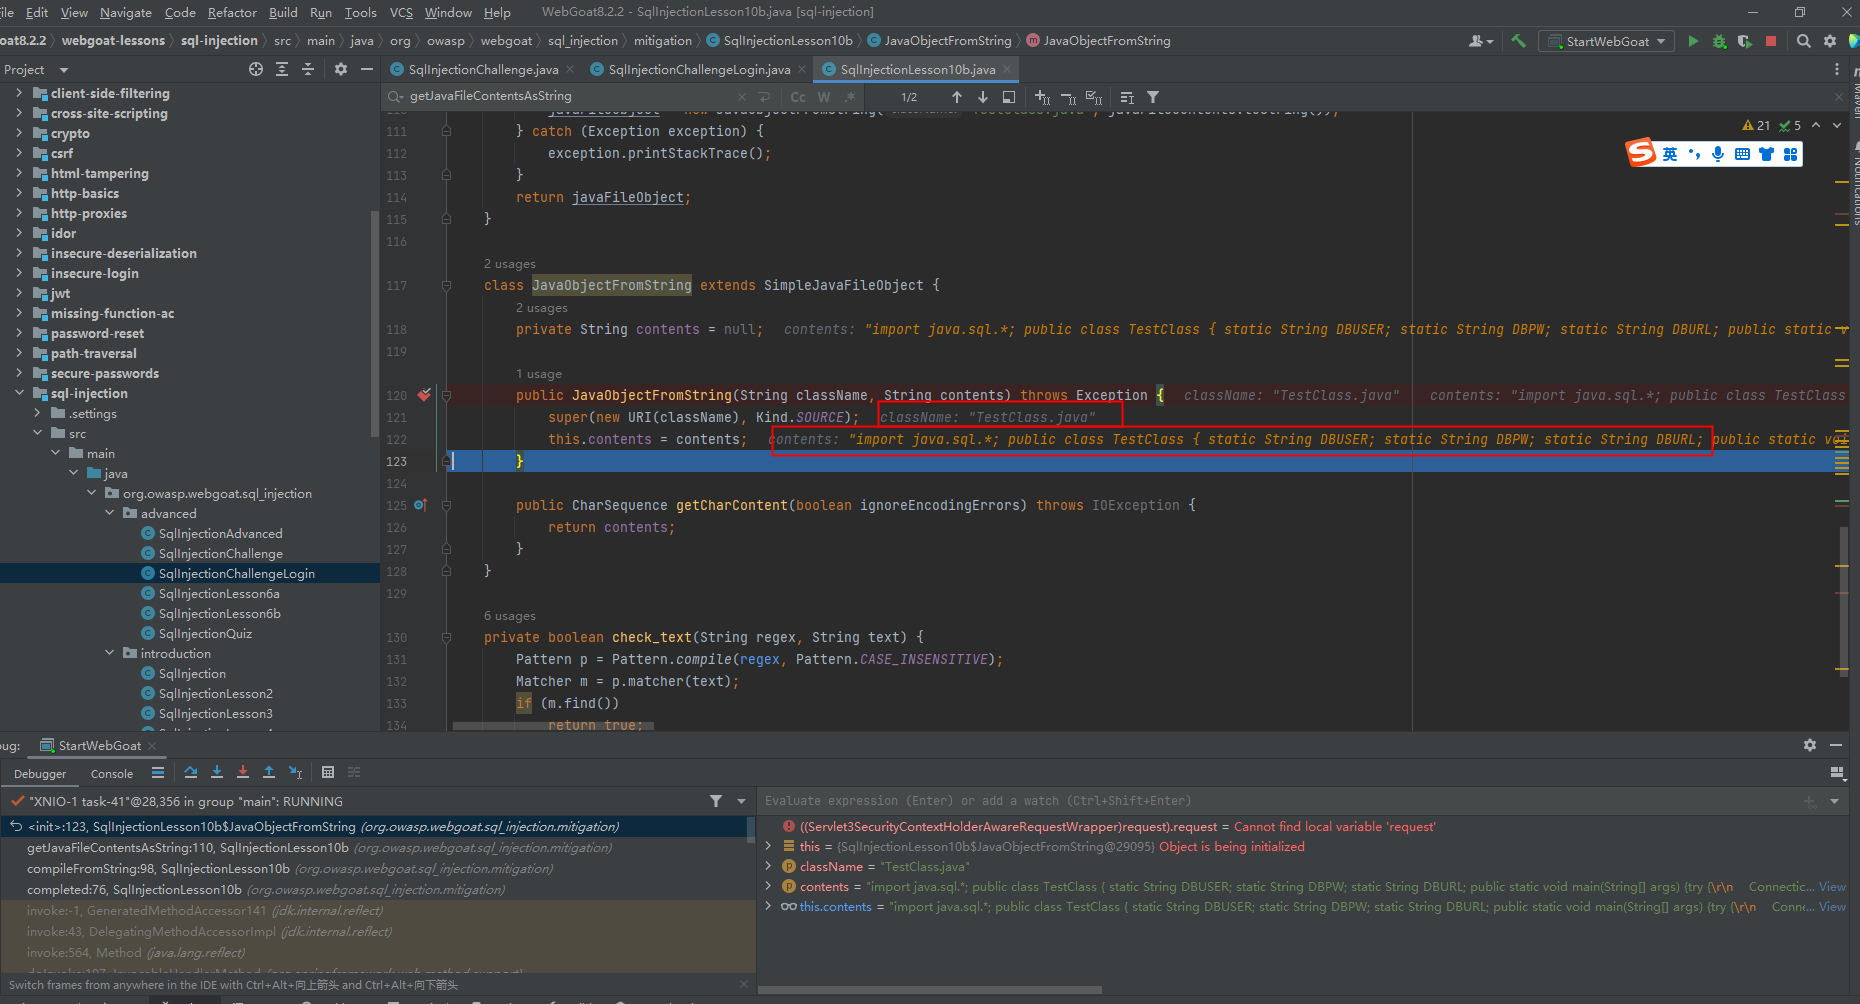Run StartWebGoat with the green play button

[1693, 41]
